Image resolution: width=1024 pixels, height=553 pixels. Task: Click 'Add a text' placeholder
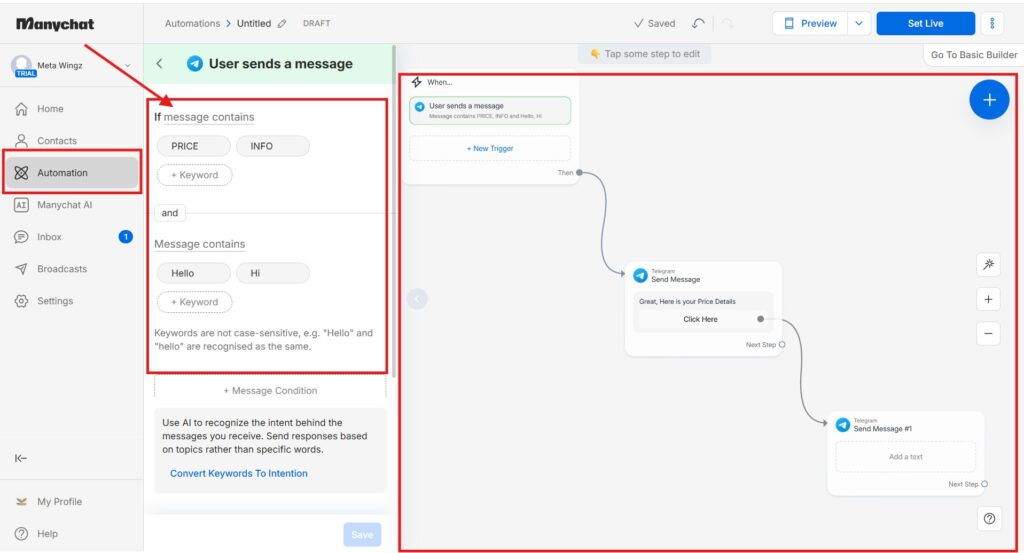(906, 457)
